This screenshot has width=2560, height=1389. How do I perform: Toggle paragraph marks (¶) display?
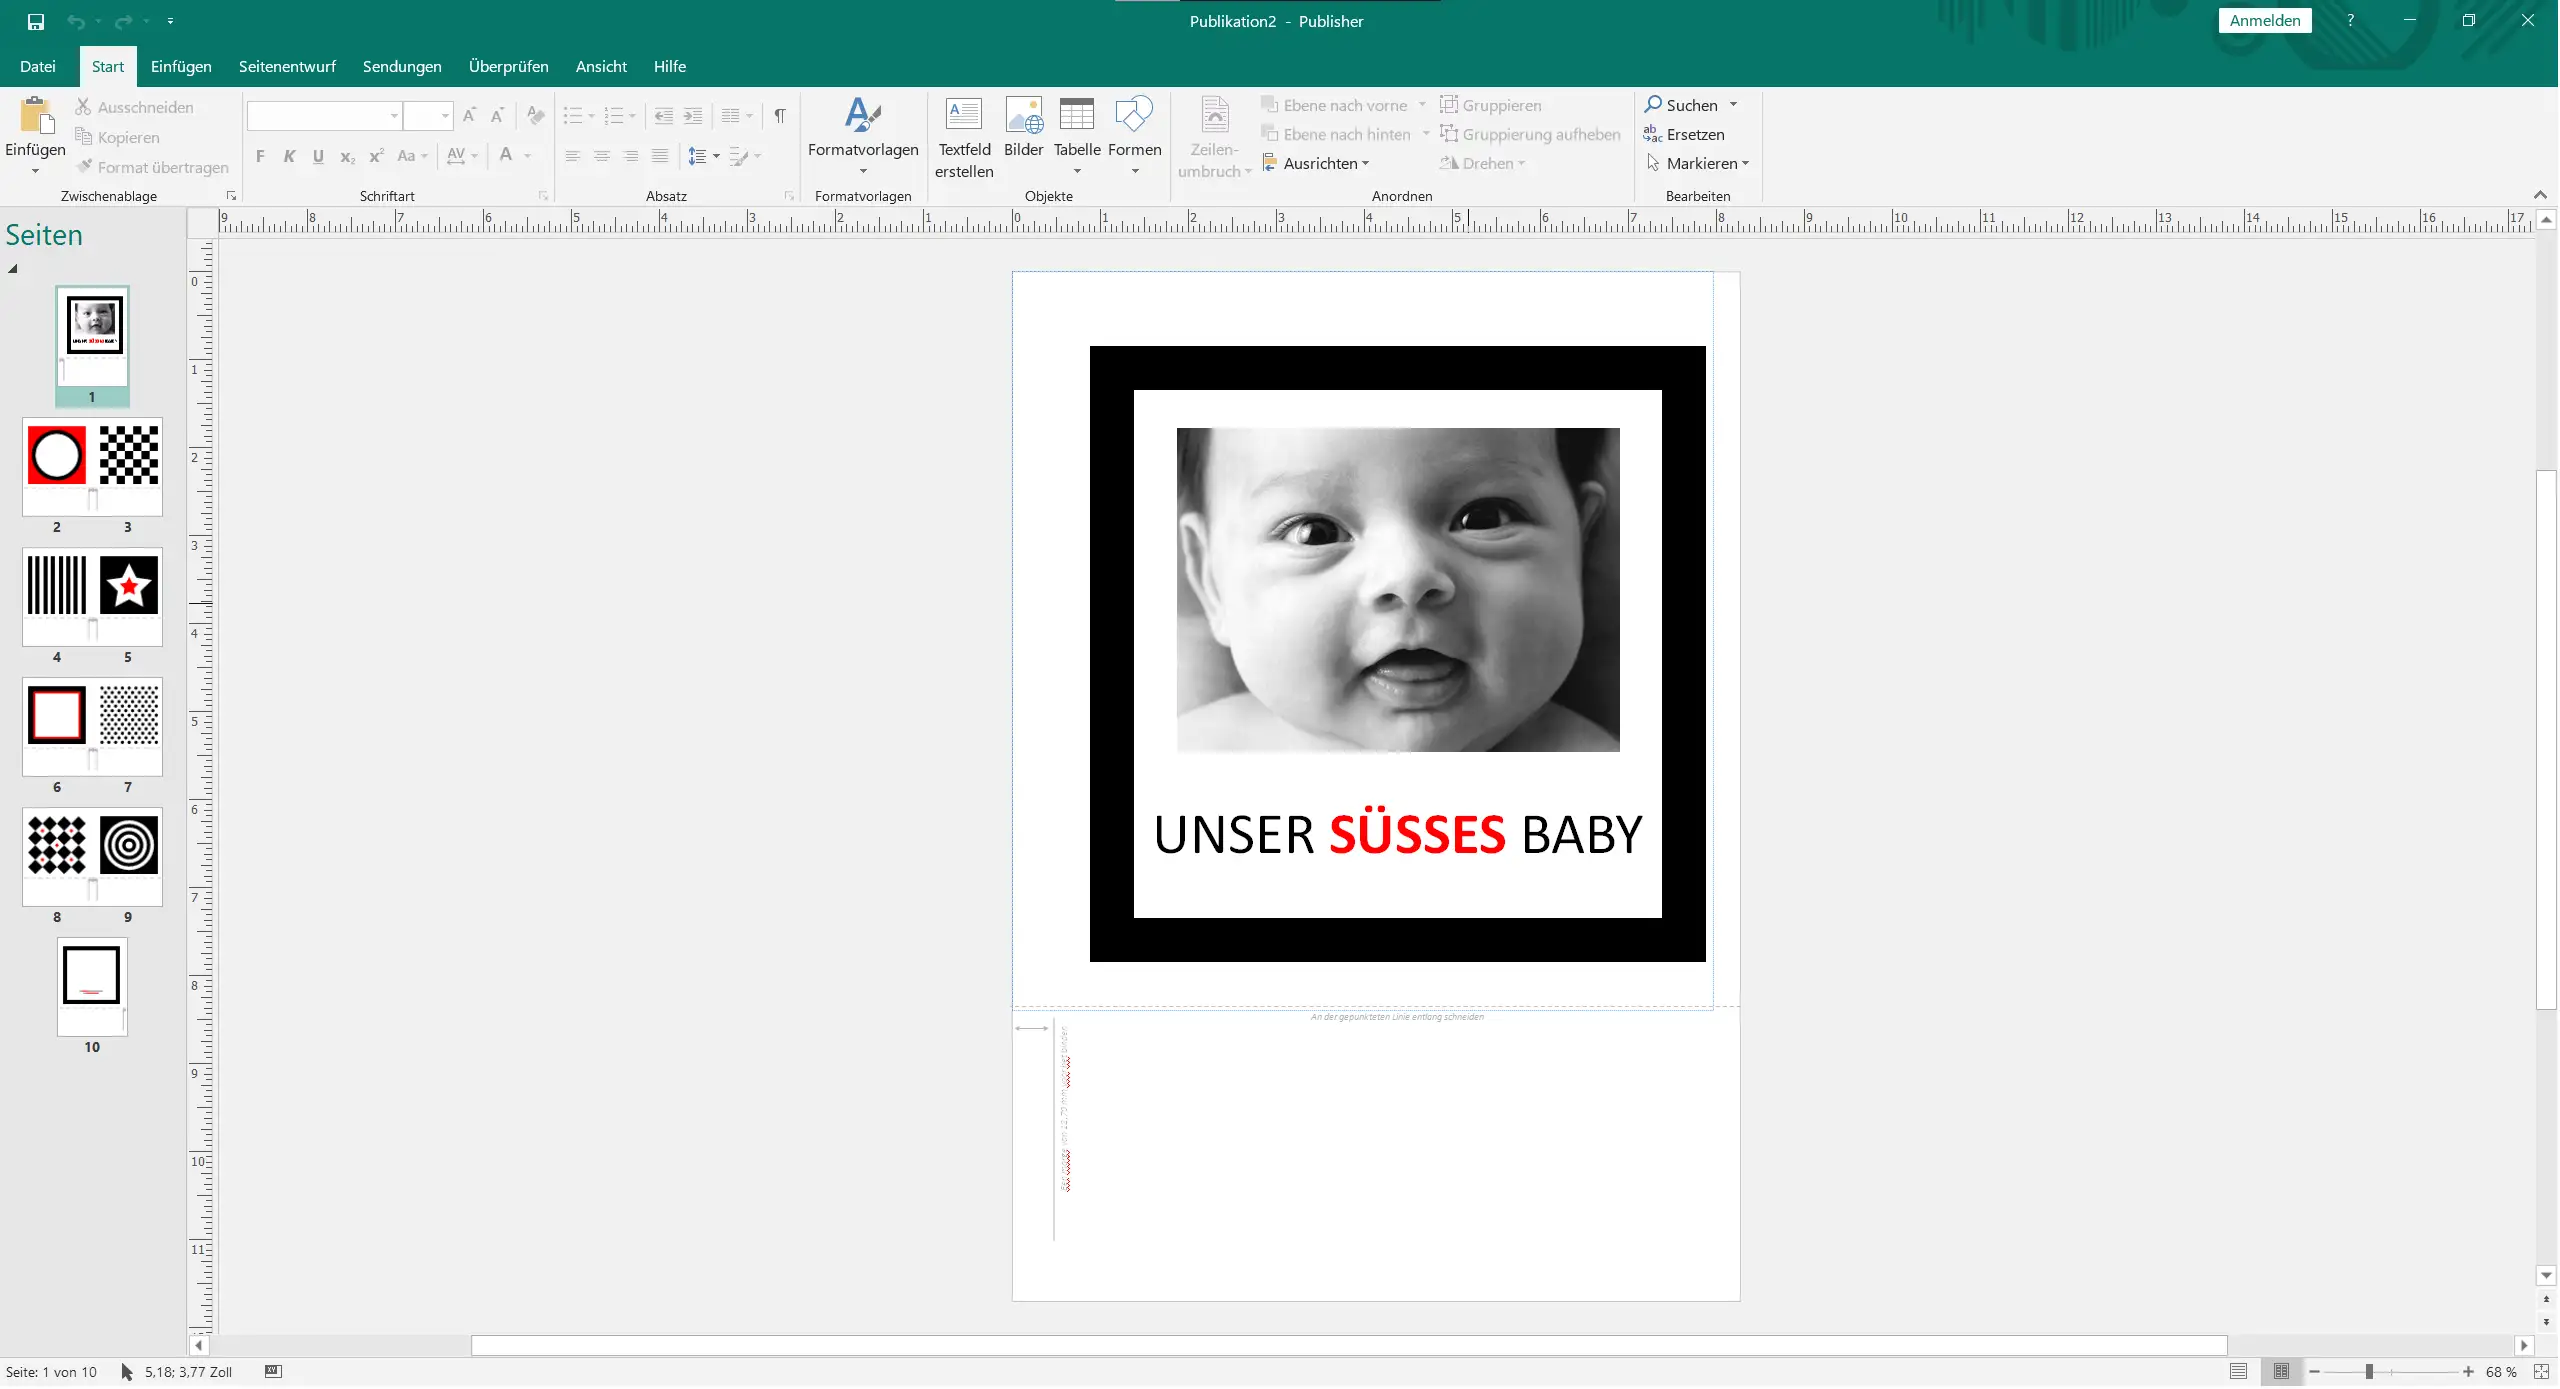pyautogui.click(x=779, y=116)
